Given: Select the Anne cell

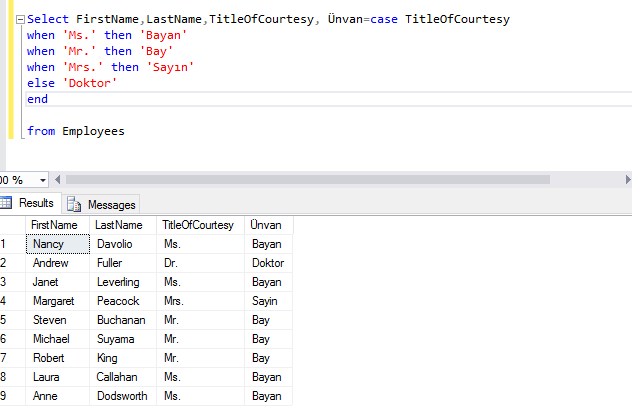Looking at the screenshot, I should (58, 395).
